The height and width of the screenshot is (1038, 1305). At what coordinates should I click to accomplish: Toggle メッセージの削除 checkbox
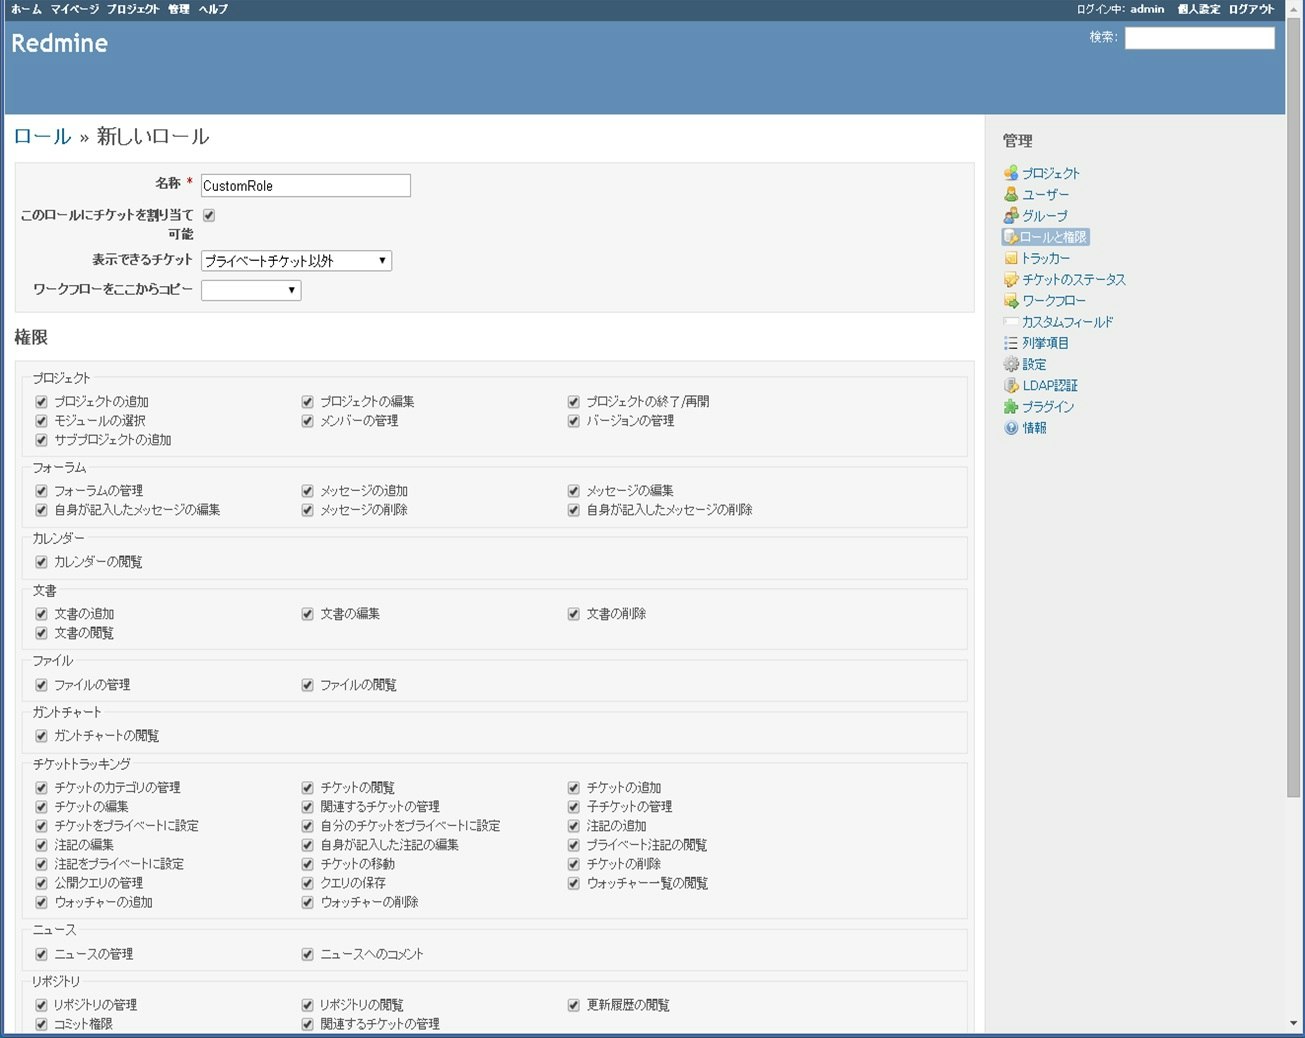pos(307,510)
